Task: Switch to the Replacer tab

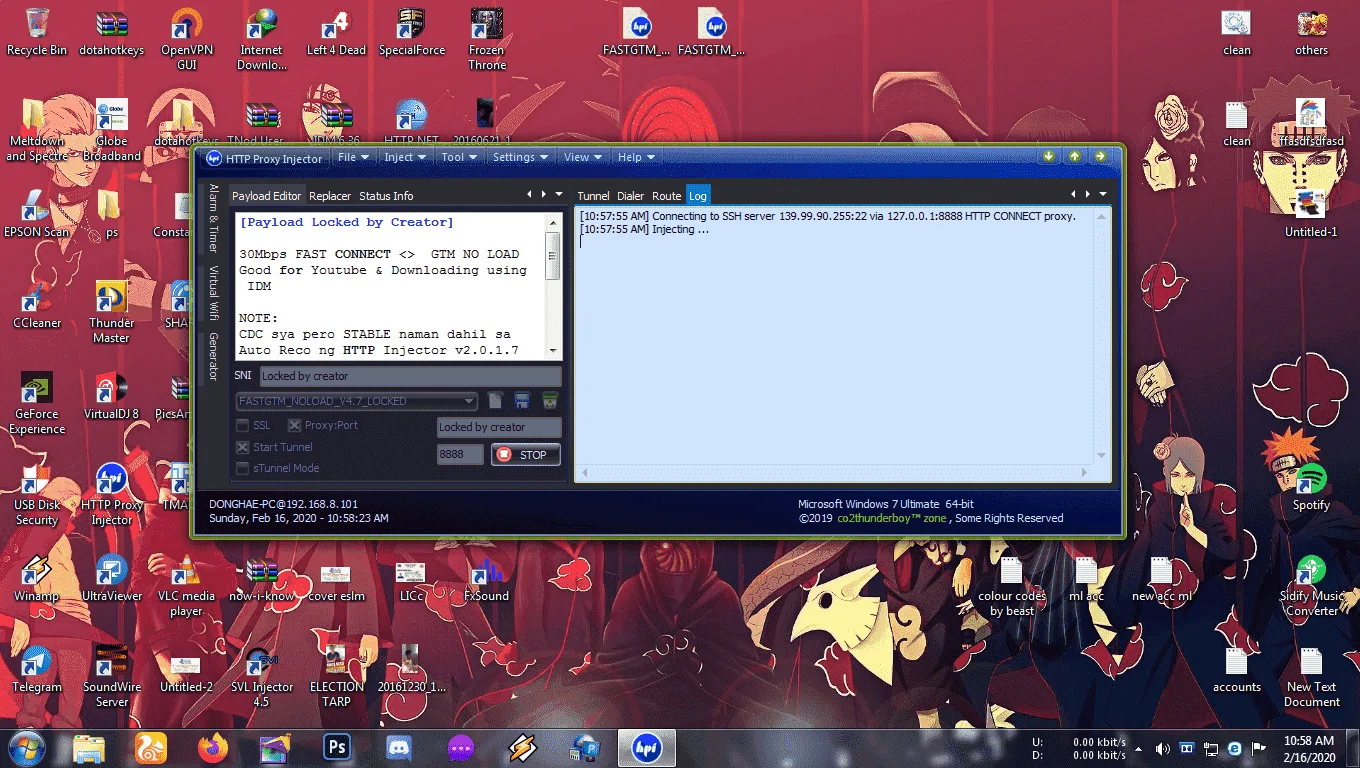Action: pyautogui.click(x=330, y=196)
